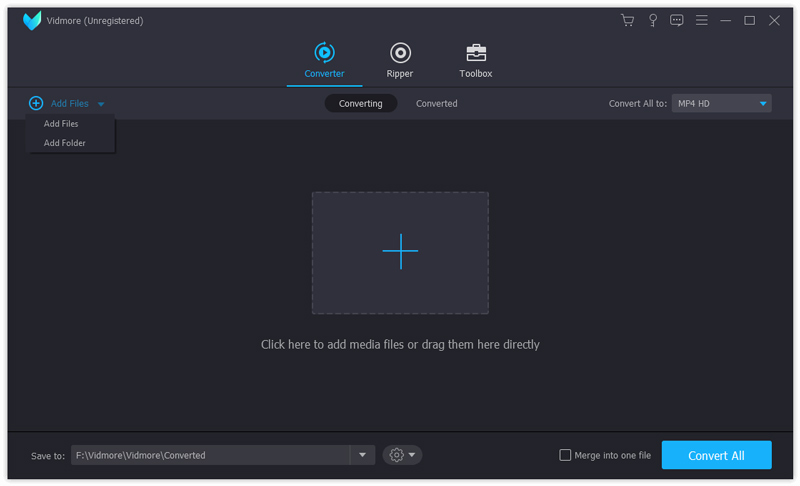Open the Toolbox module icon
This screenshot has width=800, height=486.
476,53
